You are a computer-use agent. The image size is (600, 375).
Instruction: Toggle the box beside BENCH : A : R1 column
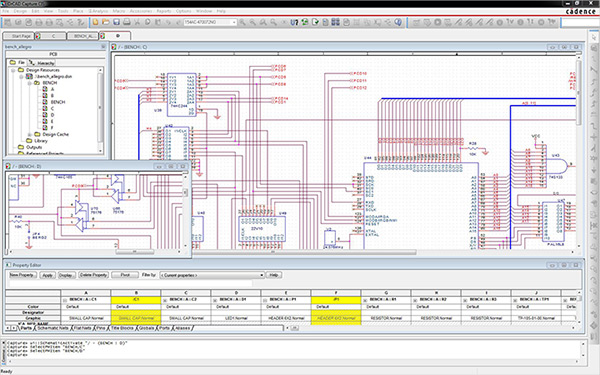365,300
